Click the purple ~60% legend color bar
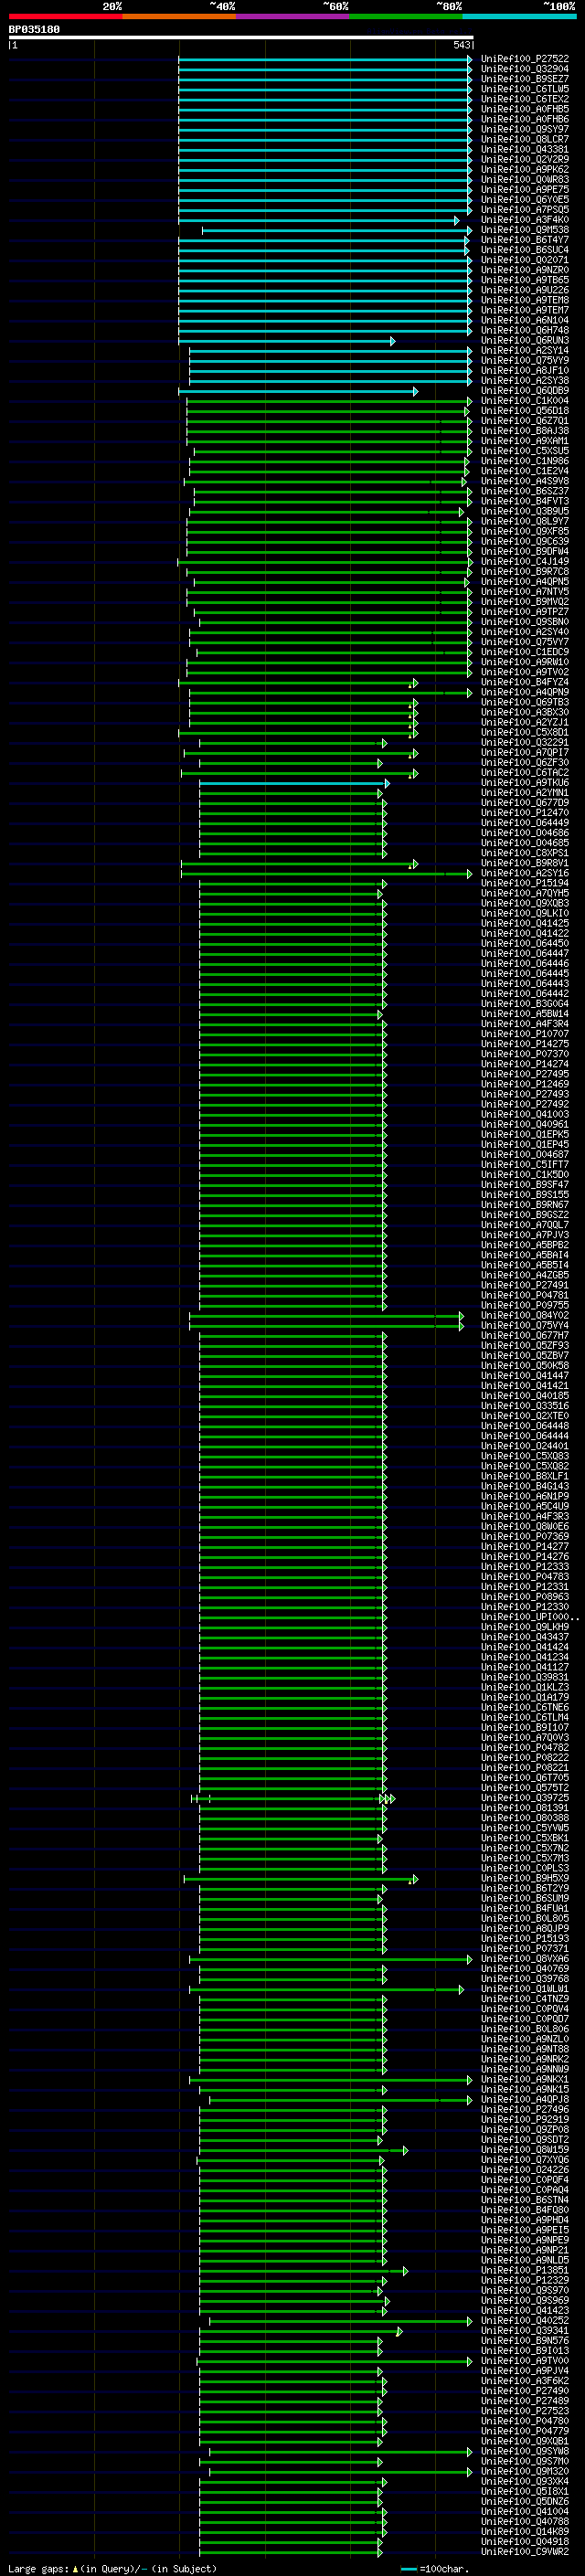Screen dimensions: 585x2576 (293, 16)
